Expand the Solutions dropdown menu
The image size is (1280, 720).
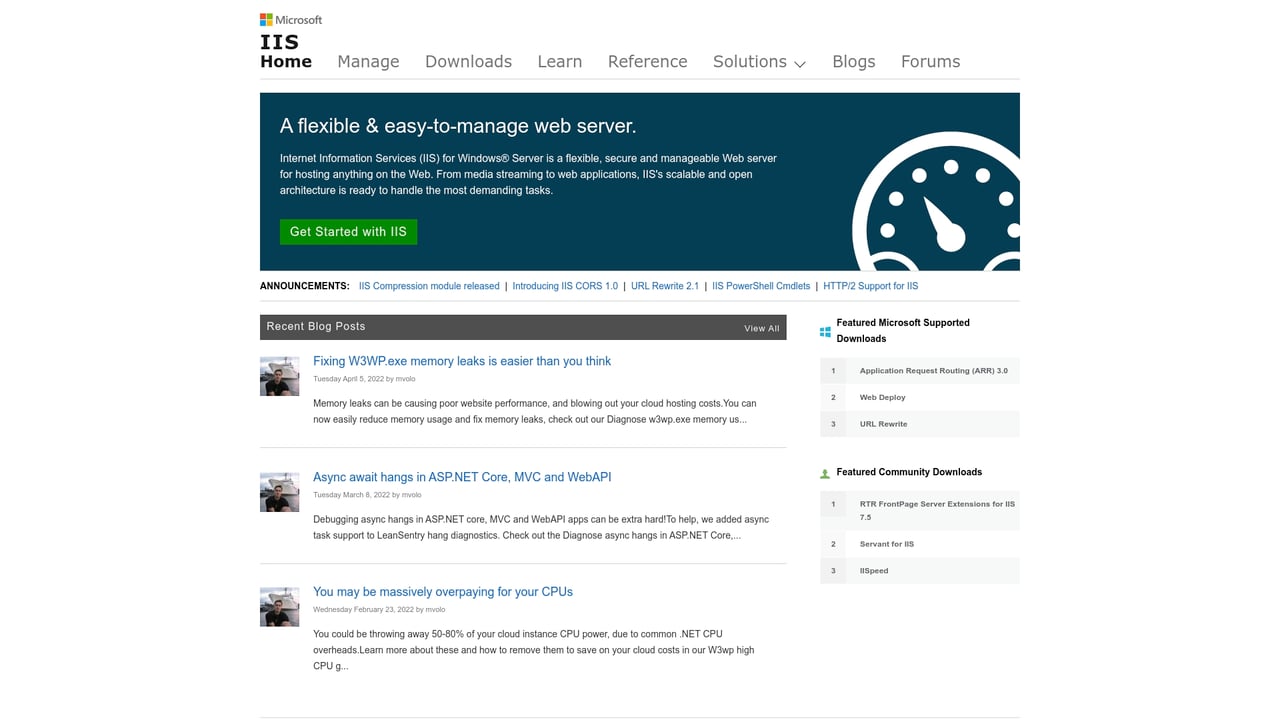(759, 61)
